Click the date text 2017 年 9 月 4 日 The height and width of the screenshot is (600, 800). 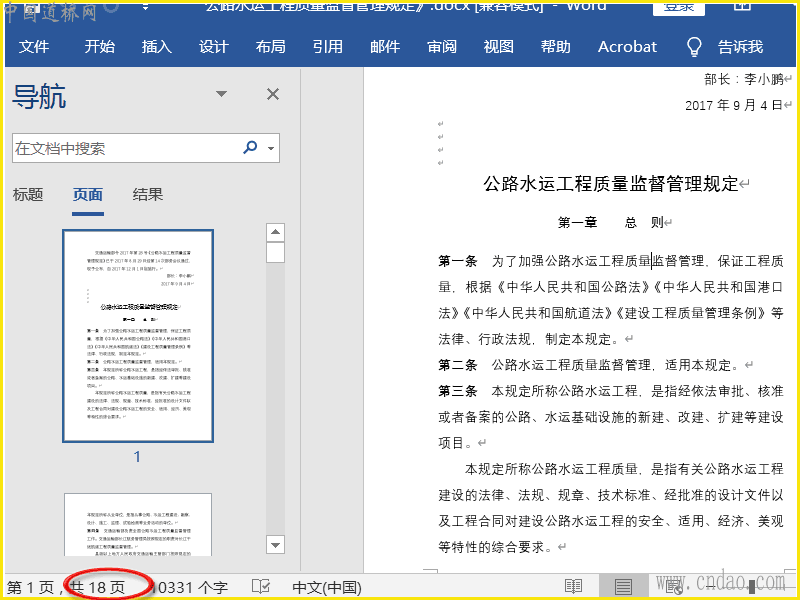(x=733, y=105)
